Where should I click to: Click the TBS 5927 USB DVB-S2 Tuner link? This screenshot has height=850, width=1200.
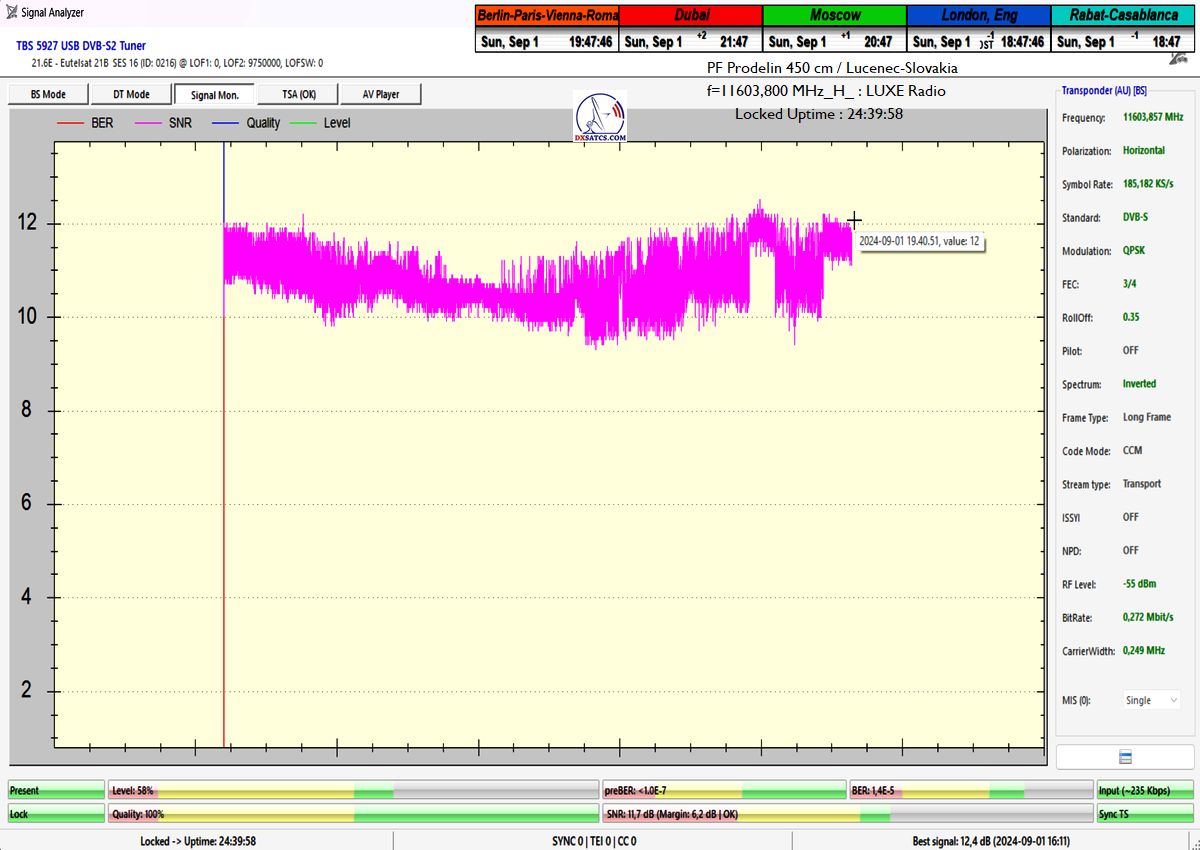[81, 46]
